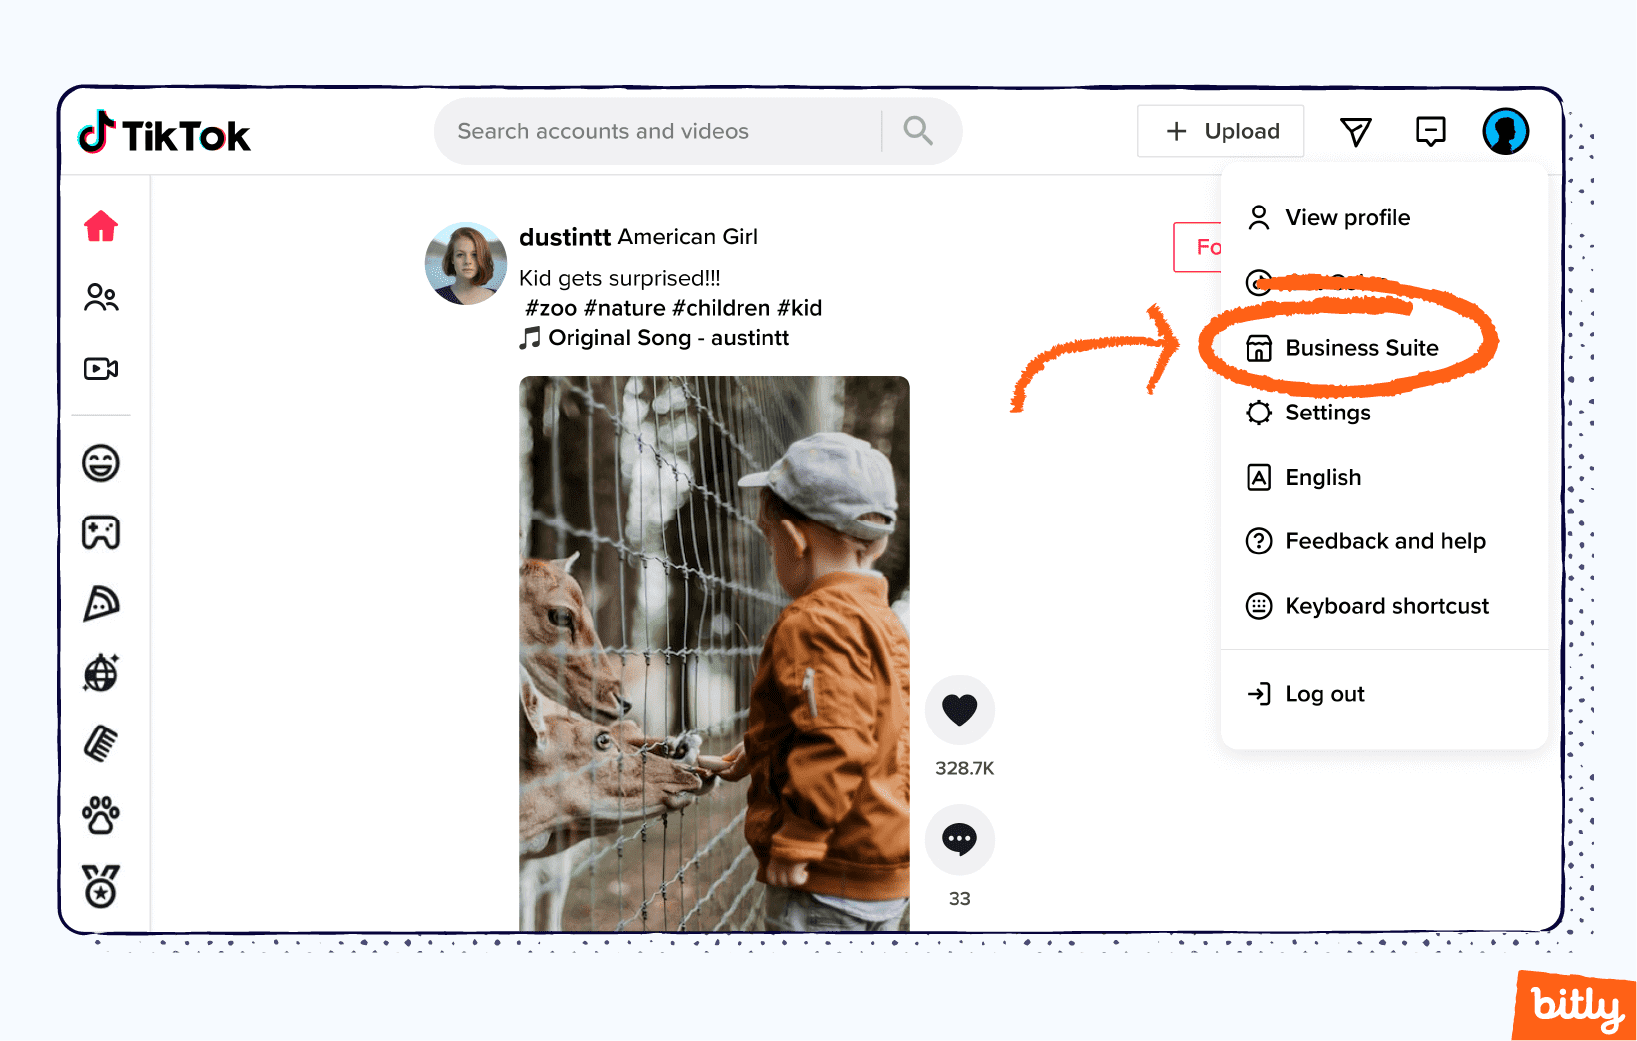Open Settings from profile menu
Screen dimensions: 1637x1041
(x=1384, y=412)
